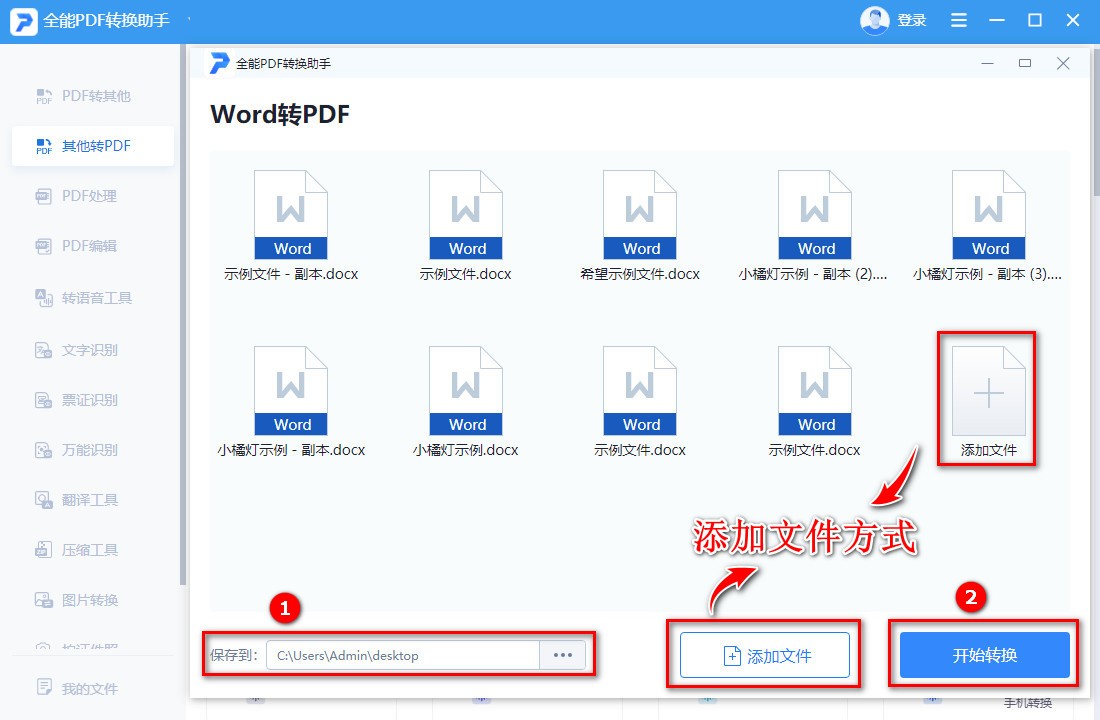Viewport: 1100px width, 720px height.
Task: Click the 添加文件 button
Action: point(765,655)
